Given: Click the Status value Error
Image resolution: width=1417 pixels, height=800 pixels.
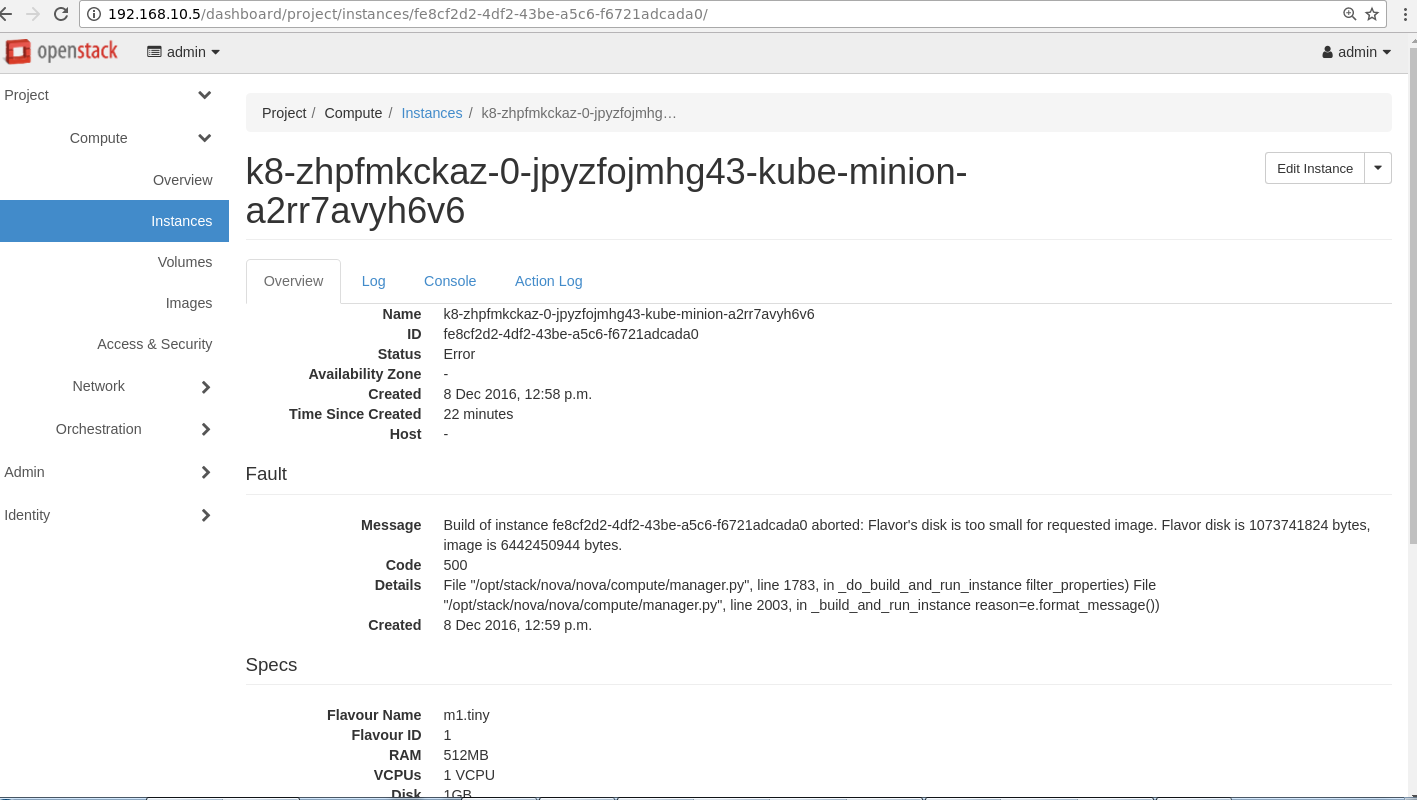Looking at the screenshot, I should 459,354.
